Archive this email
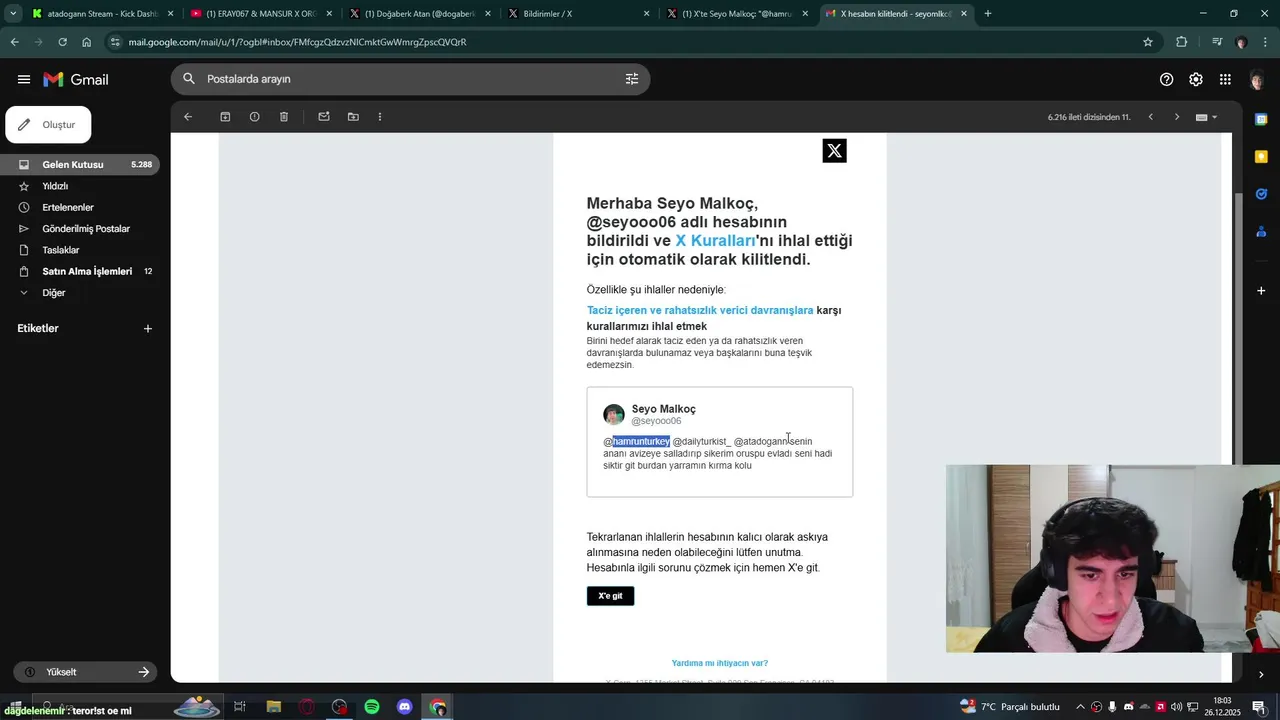Screen dimensions: 1280x720 [225, 117]
